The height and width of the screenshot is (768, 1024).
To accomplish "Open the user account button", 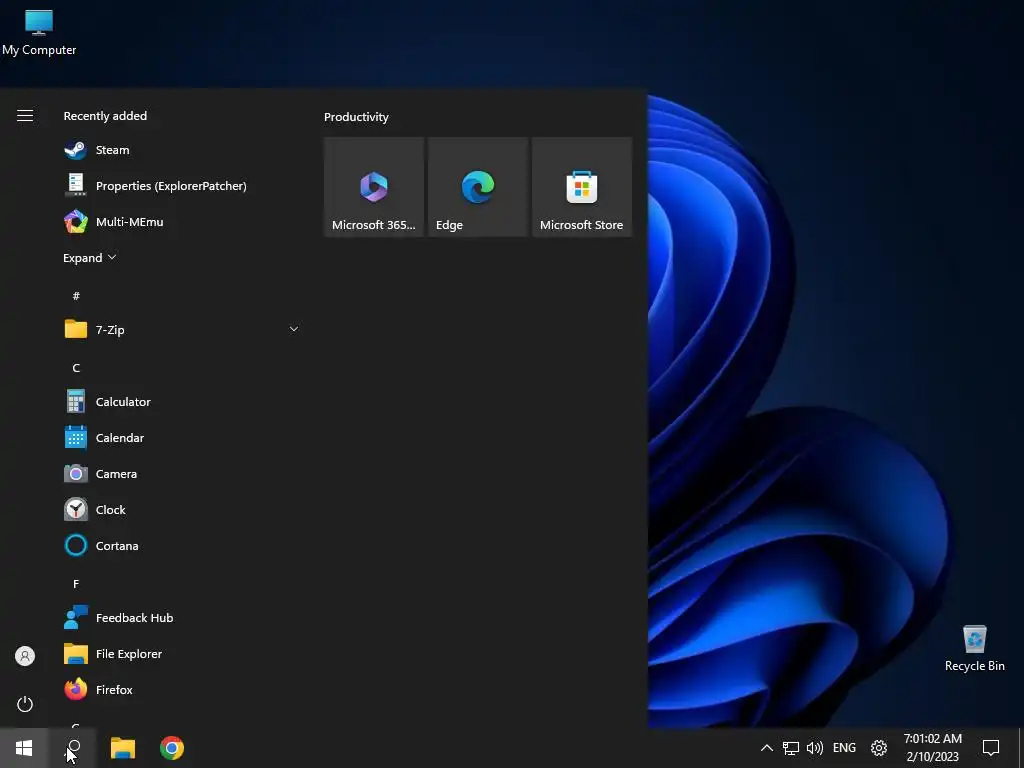I will (25, 656).
